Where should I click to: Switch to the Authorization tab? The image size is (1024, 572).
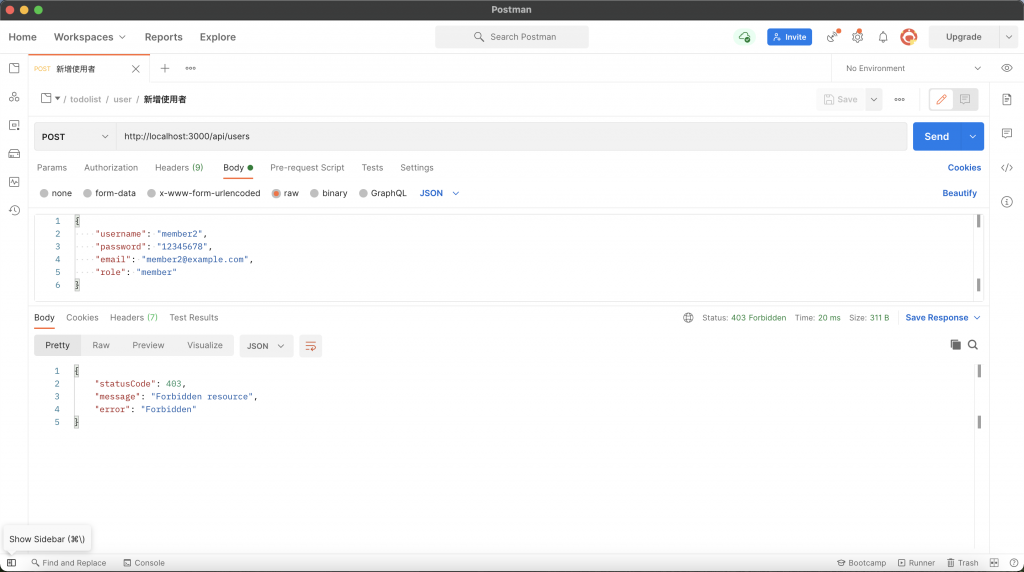[x=111, y=168]
